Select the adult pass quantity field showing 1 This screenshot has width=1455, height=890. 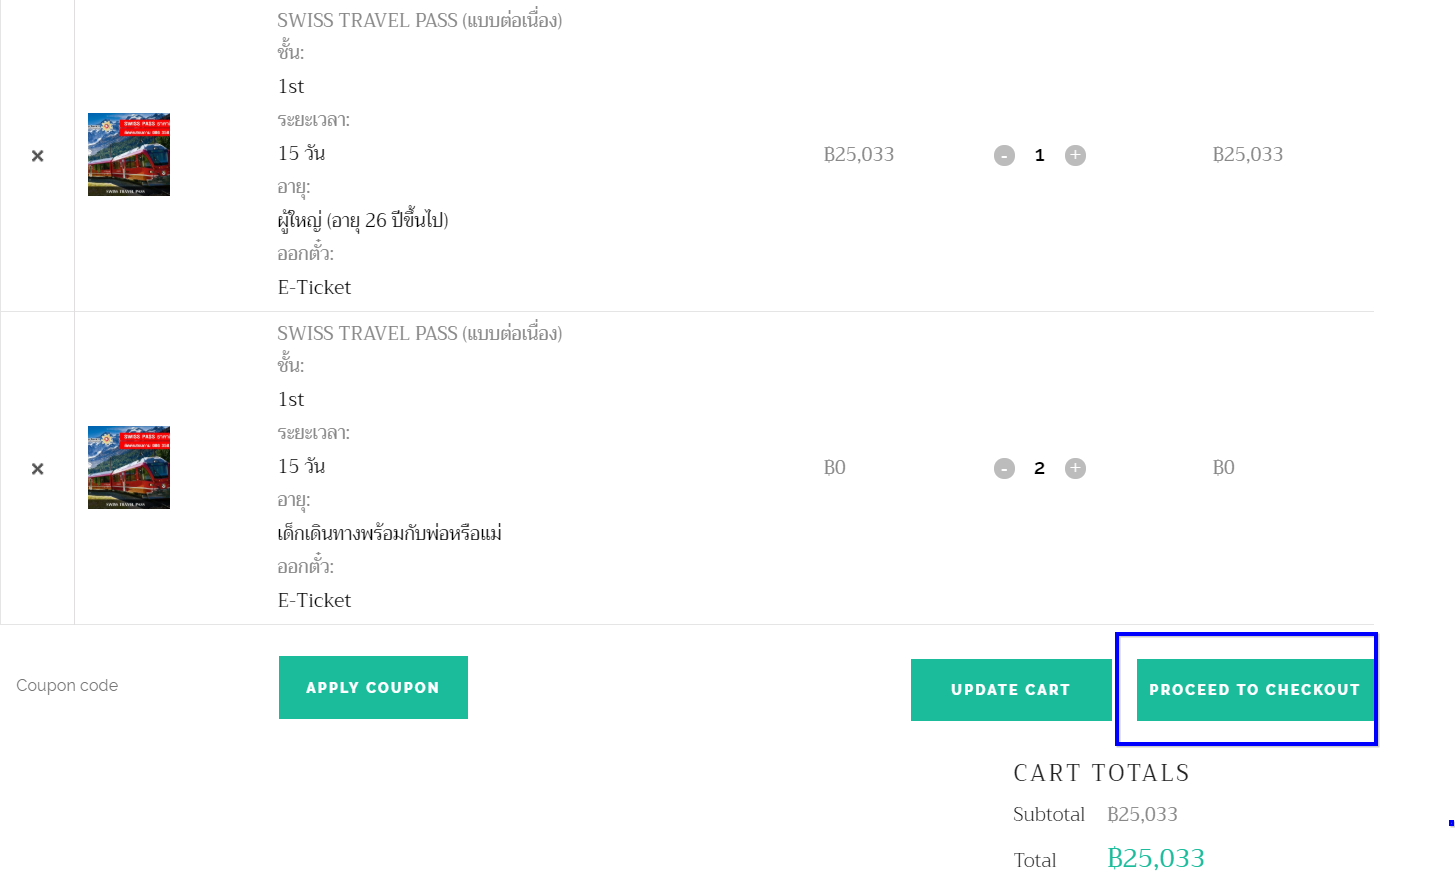1040,155
